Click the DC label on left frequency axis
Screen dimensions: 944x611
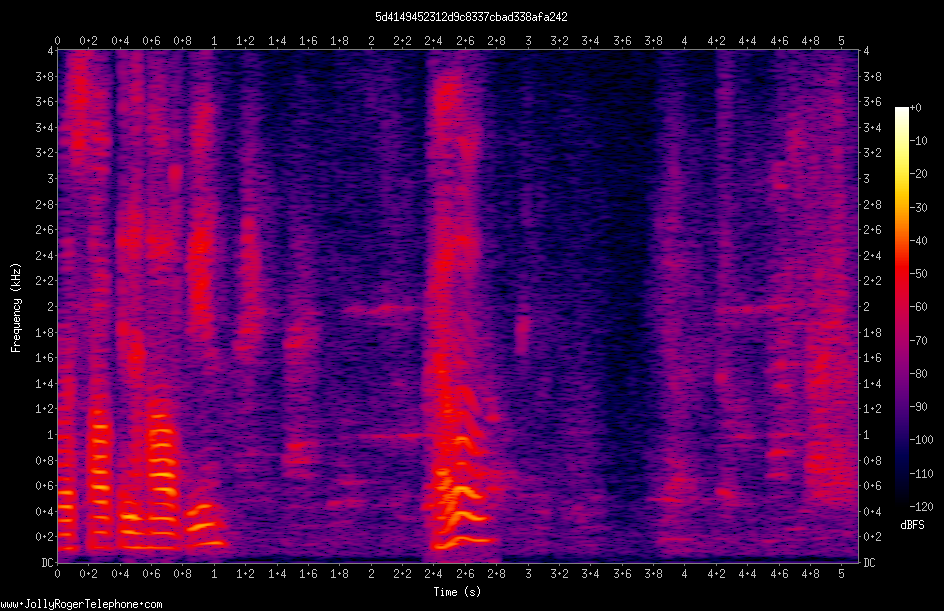click(47, 563)
